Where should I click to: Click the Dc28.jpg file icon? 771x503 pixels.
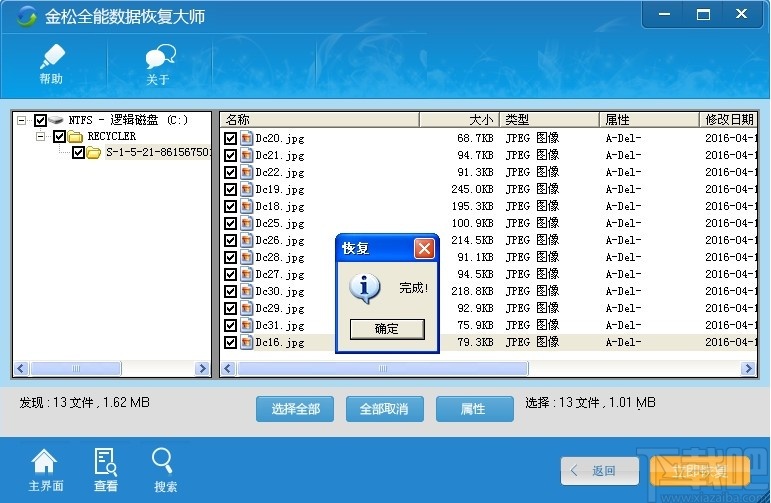pyautogui.click(x=246, y=257)
